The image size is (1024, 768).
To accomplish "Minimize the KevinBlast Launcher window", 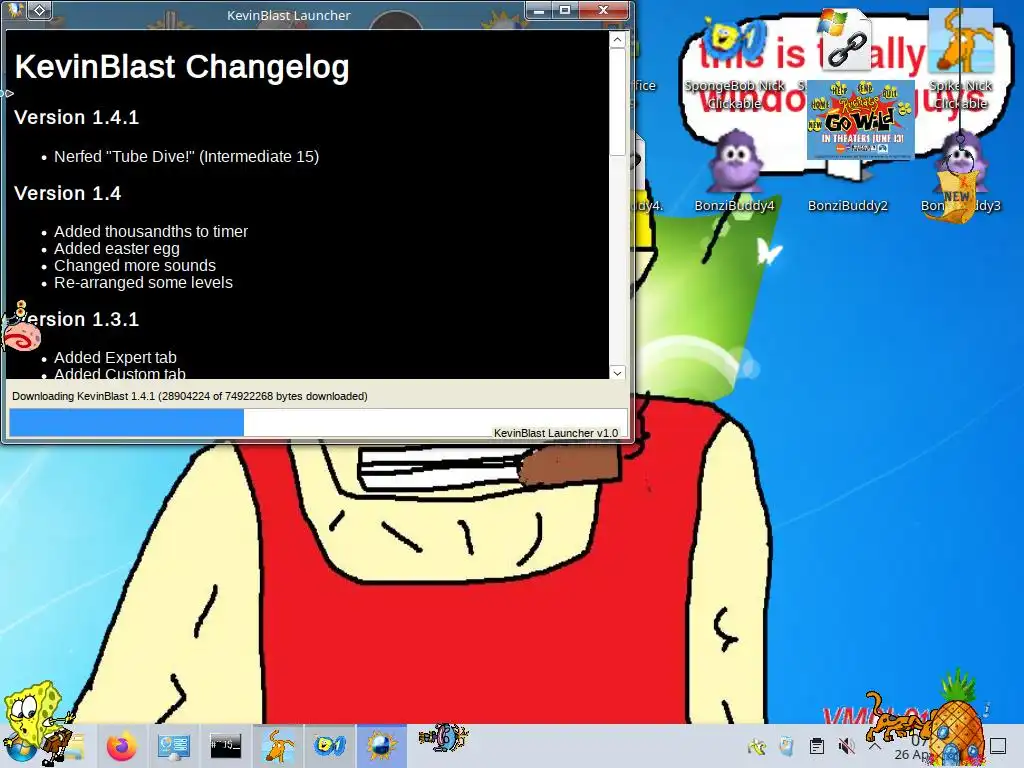I will click(x=539, y=10).
